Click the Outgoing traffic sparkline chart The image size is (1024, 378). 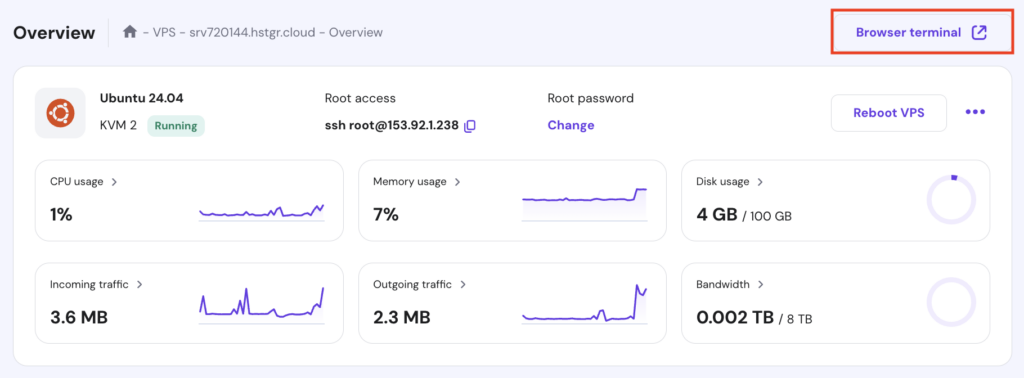(584, 304)
